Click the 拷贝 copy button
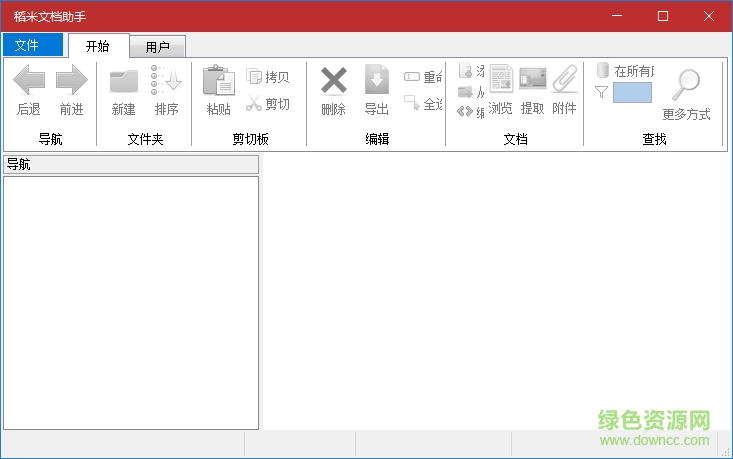Viewport: 733px width, 459px height. (268, 77)
